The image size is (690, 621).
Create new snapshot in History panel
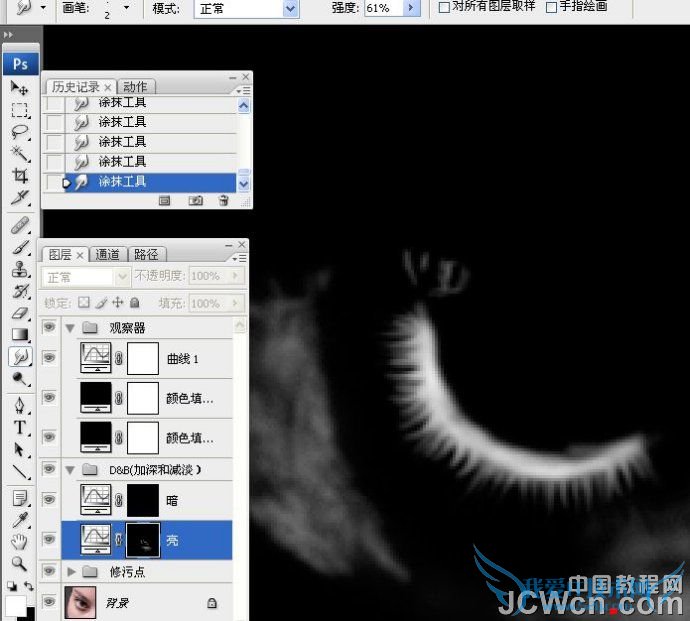[195, 201]
